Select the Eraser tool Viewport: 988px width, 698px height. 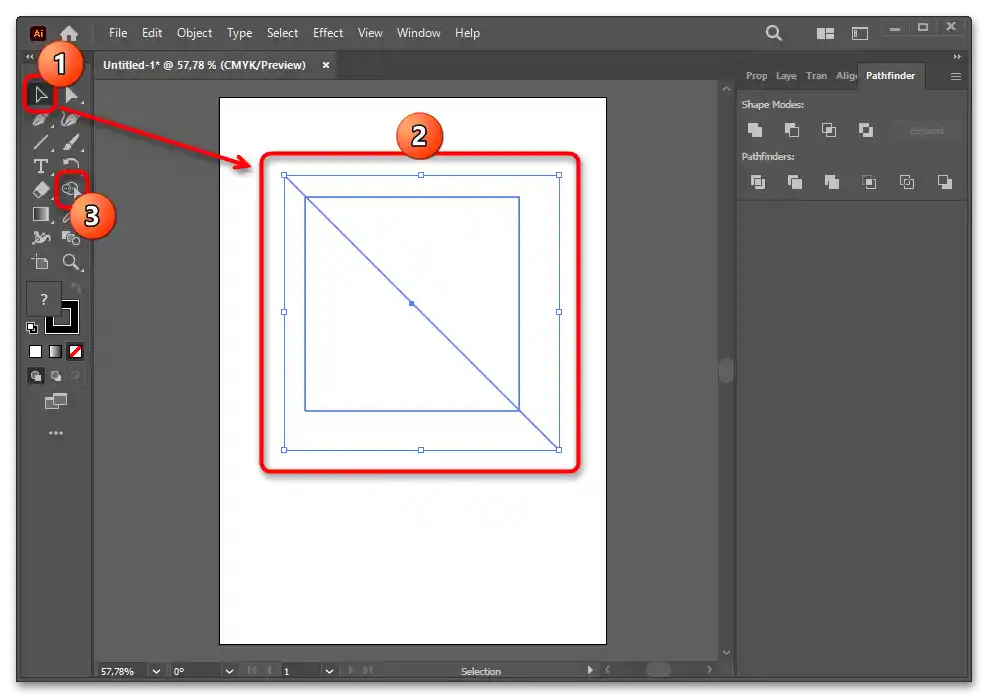point(40,190)
